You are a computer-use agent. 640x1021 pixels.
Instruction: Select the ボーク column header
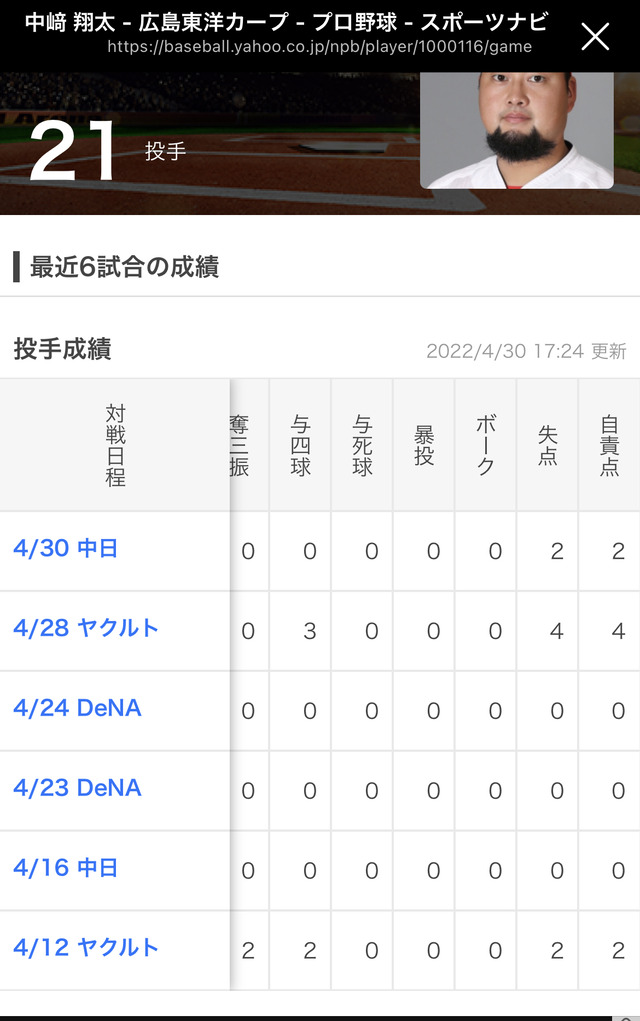tap(486, 445)
